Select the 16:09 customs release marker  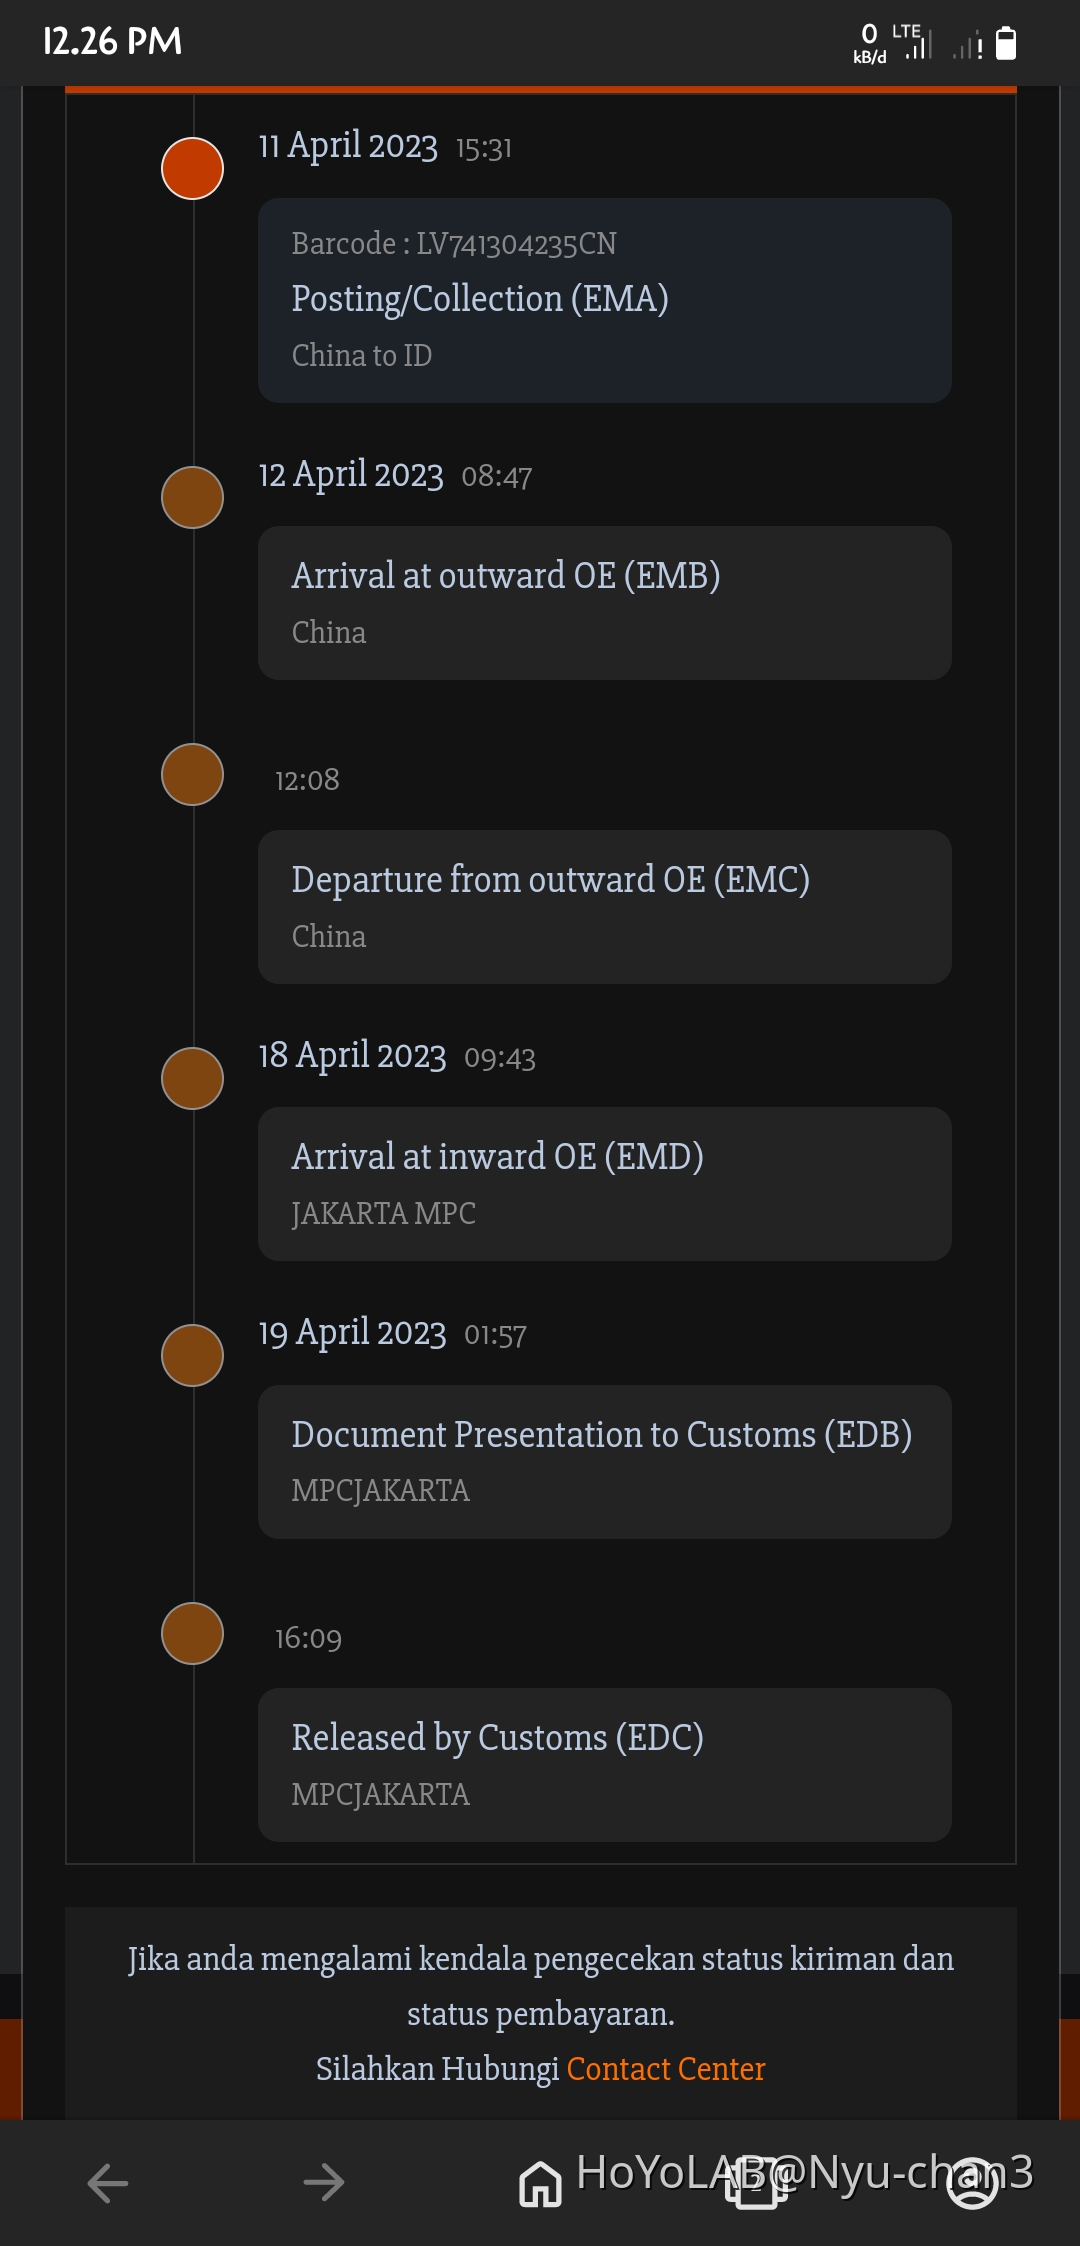[x=192, y=1633]
